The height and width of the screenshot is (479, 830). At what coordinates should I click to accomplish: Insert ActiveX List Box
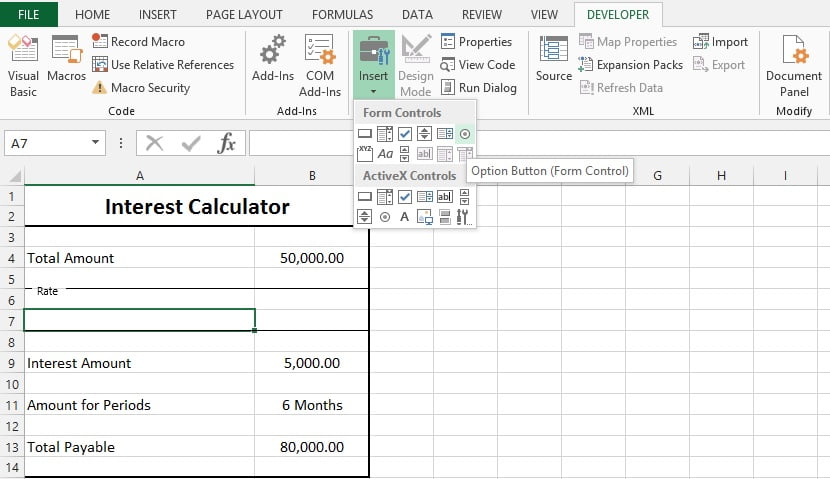coord(425,197)
